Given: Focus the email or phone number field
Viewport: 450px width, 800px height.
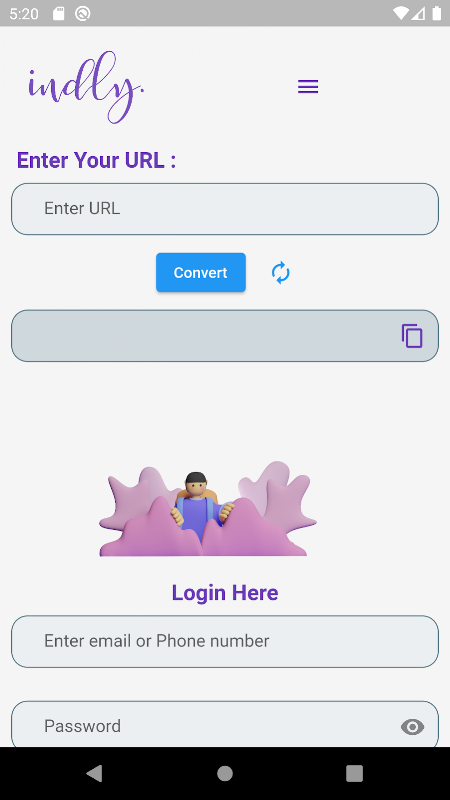Looking at the screenshot, I should [225, 641].
